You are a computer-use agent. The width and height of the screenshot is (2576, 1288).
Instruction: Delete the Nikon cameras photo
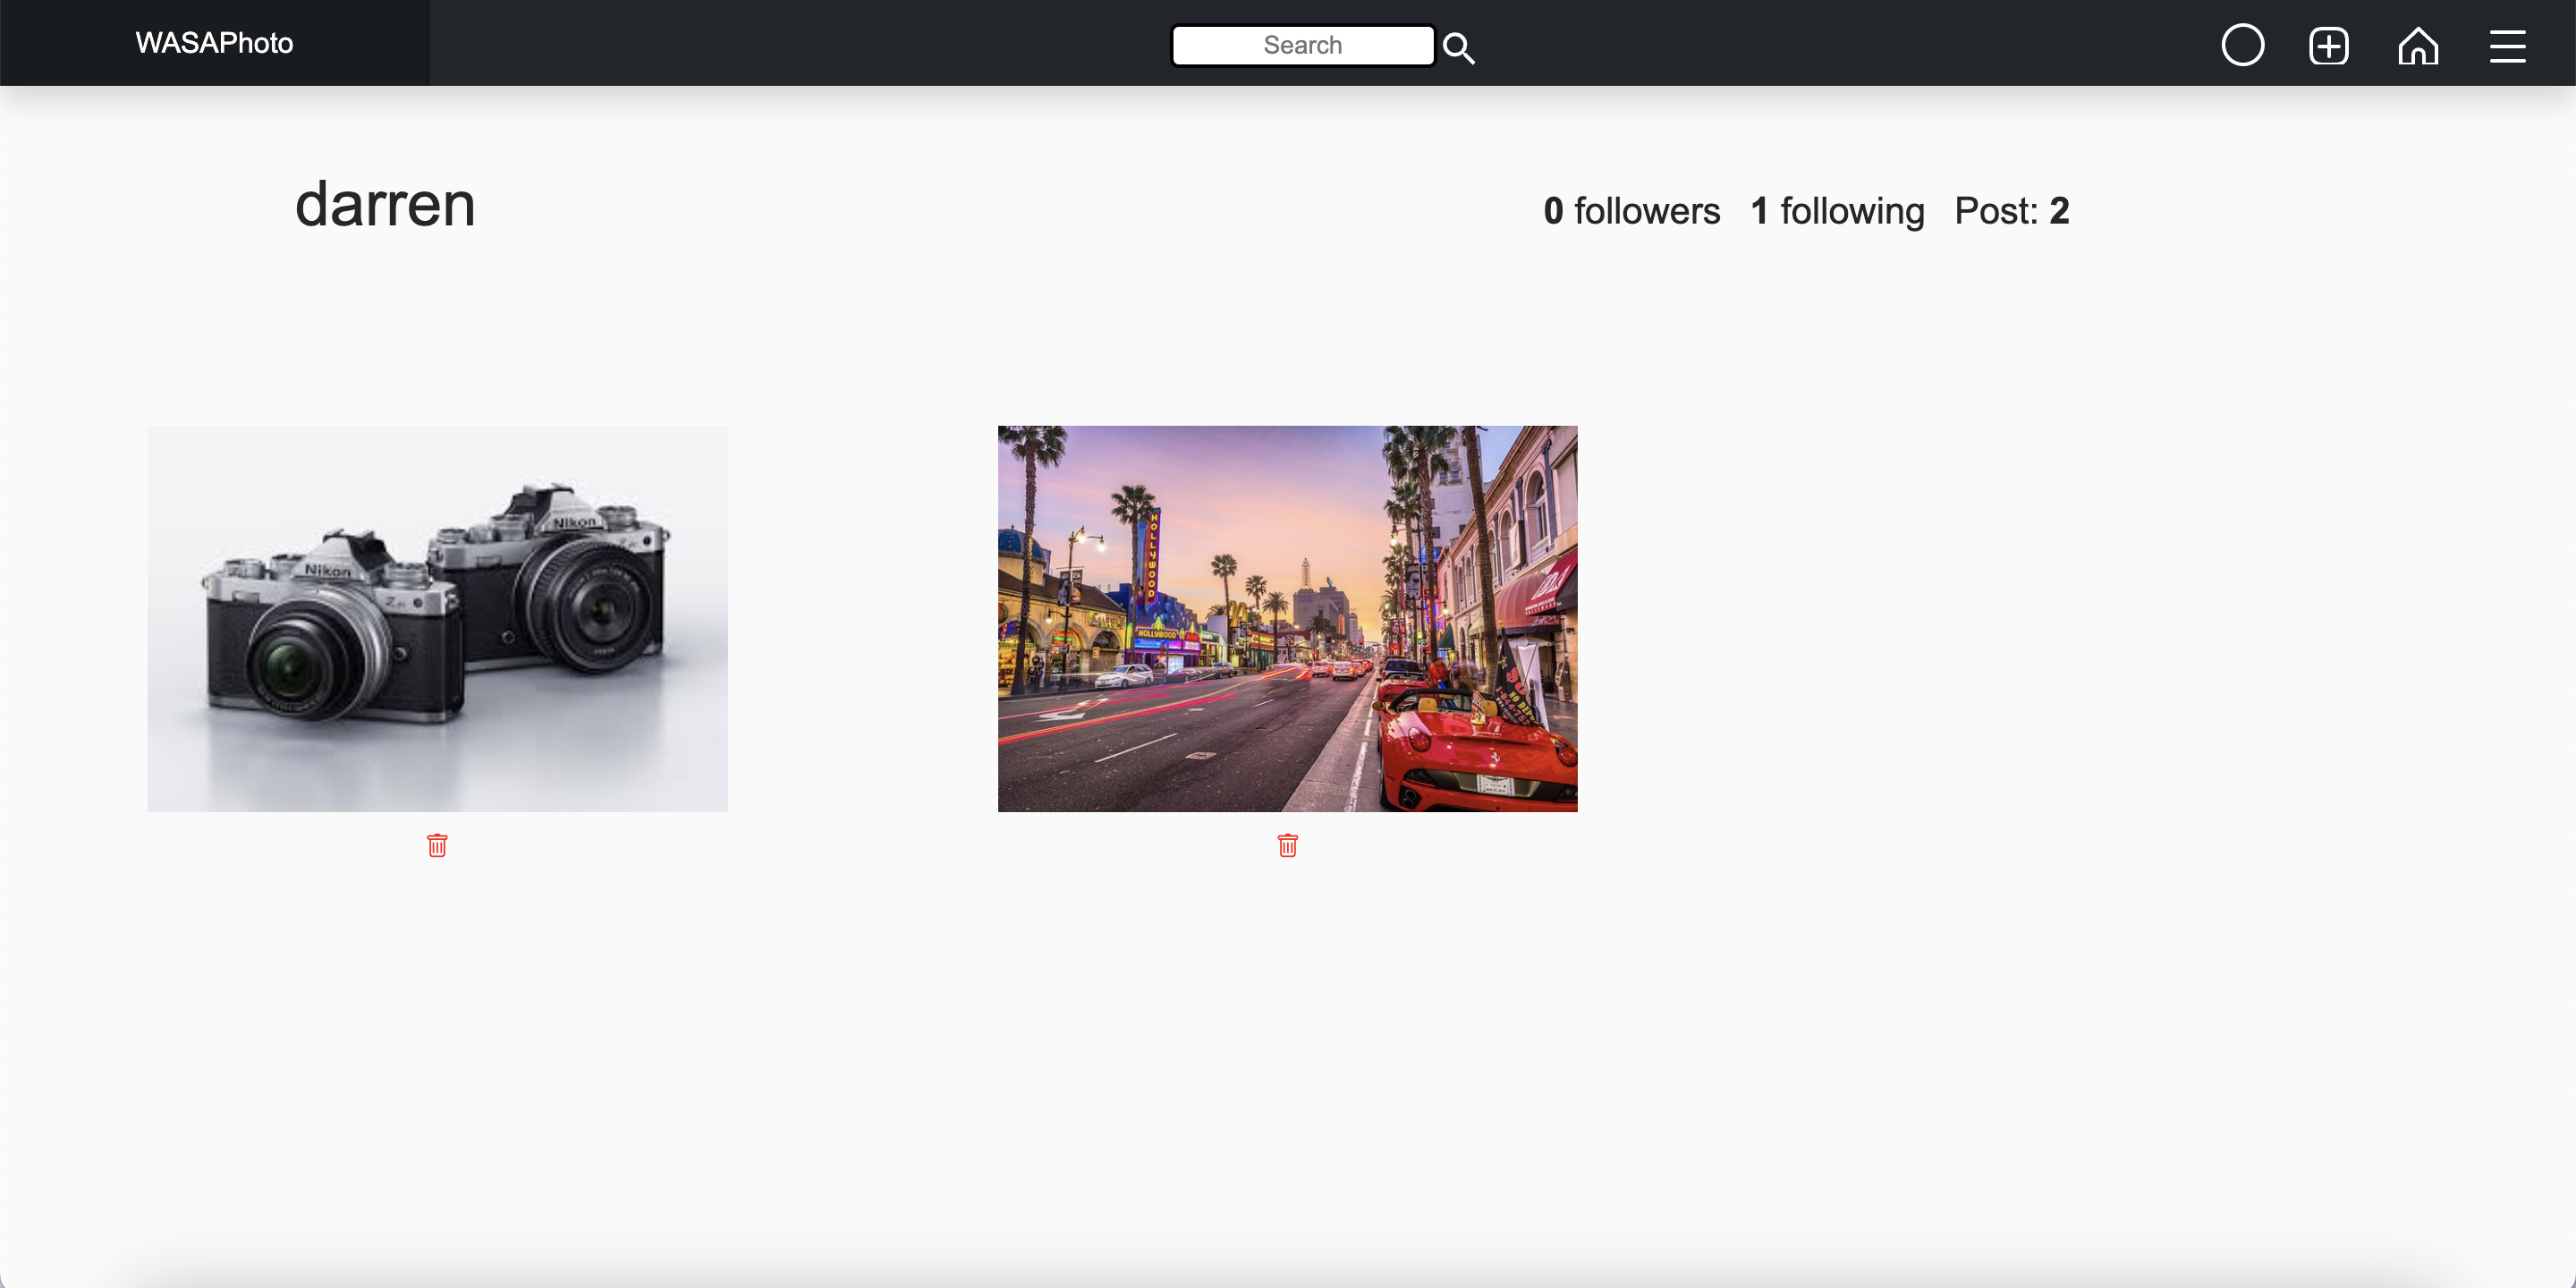(x=437, y=845)
